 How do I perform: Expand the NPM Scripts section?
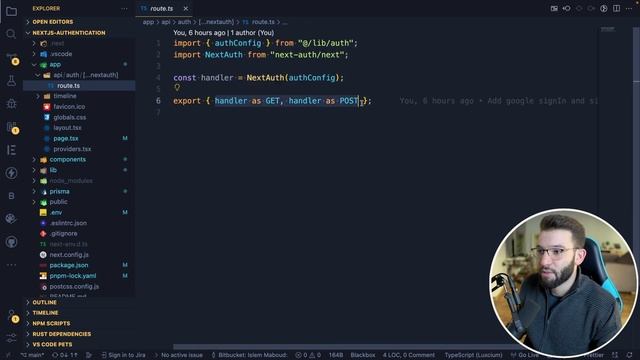click(51, 324)
